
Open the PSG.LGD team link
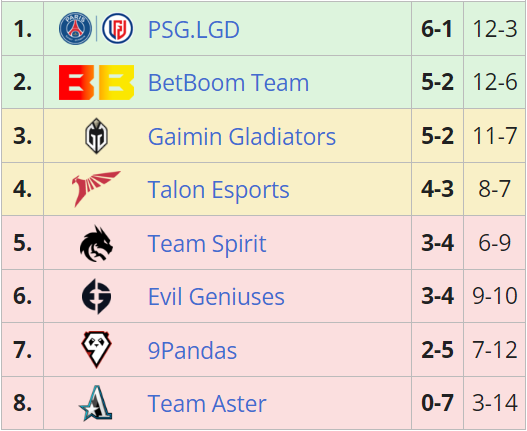tap(194, 30)
